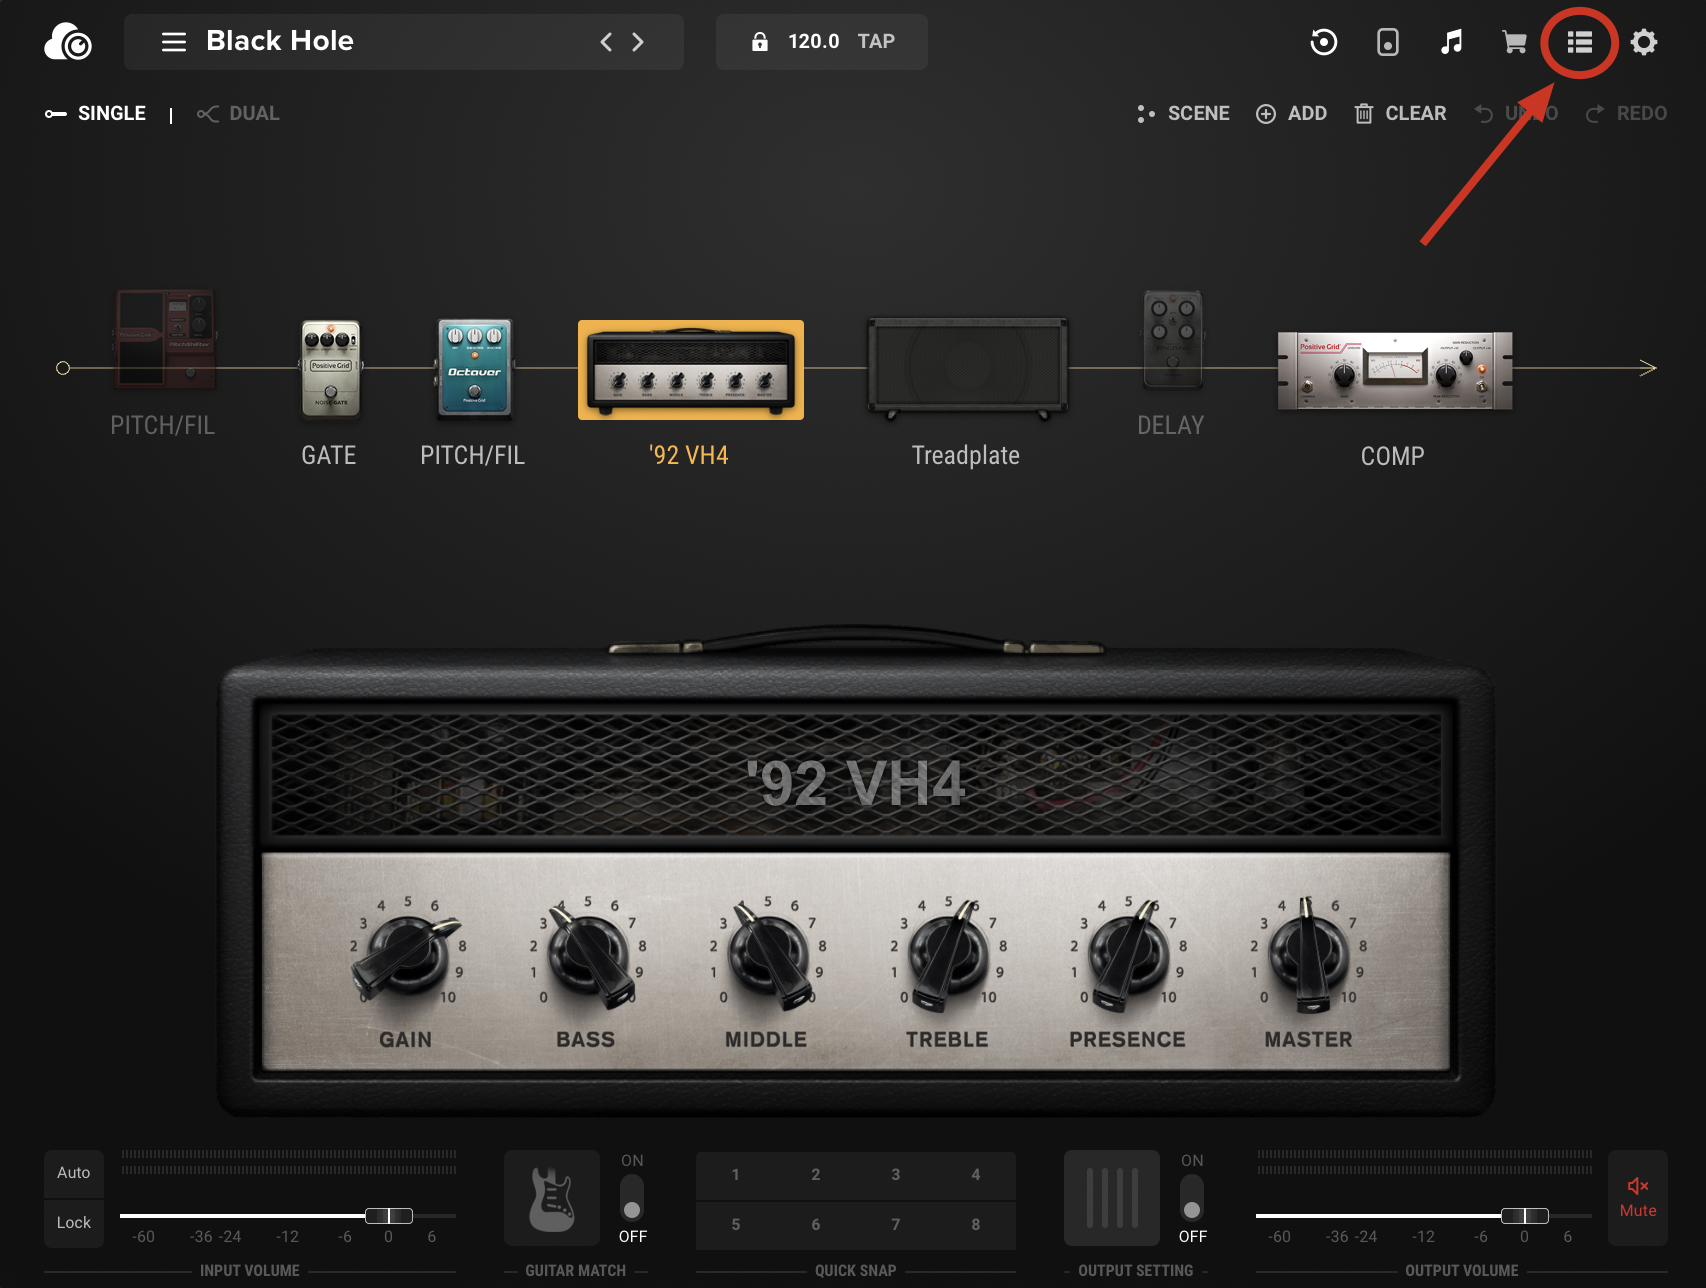Select Quick Snap slot 3

(896, 1175)
